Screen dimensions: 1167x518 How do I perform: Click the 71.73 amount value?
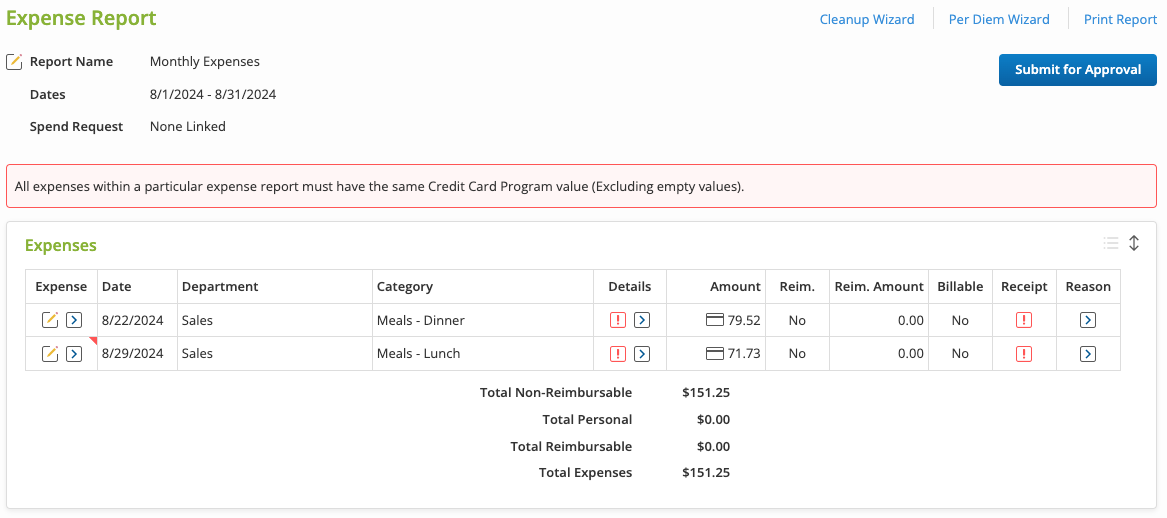(x=744, y=354)
